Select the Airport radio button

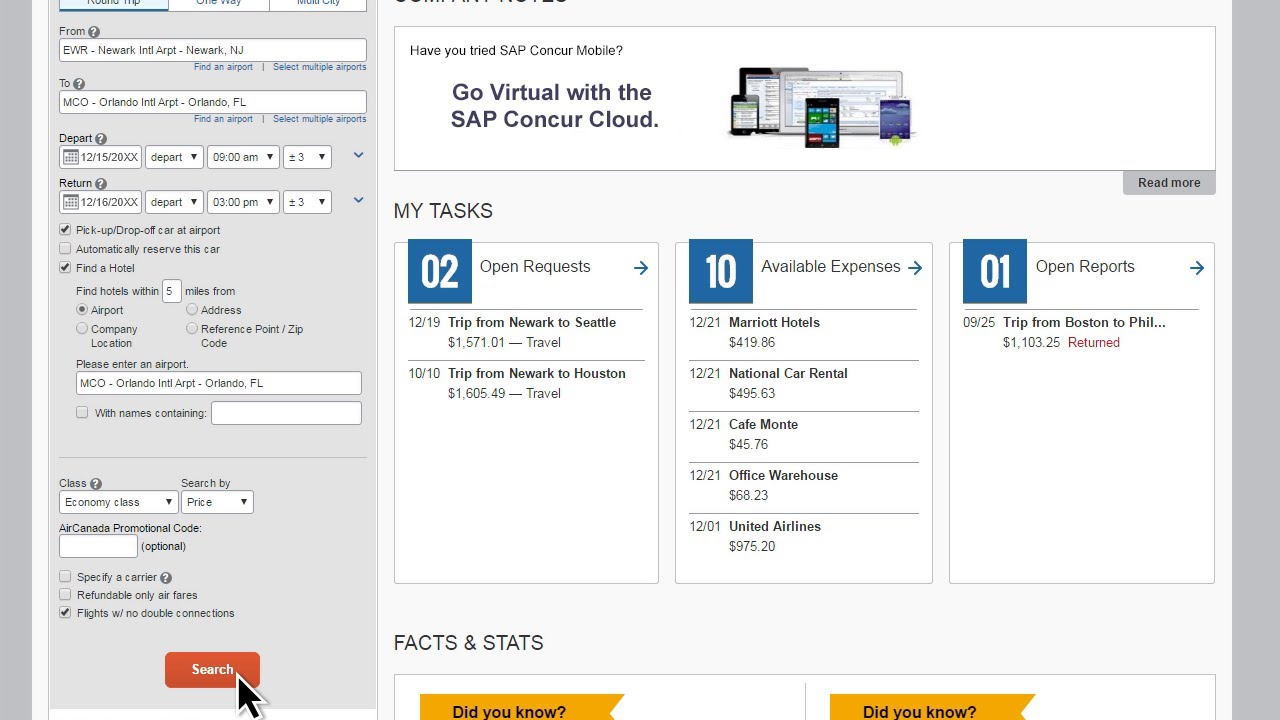point(82,310)
